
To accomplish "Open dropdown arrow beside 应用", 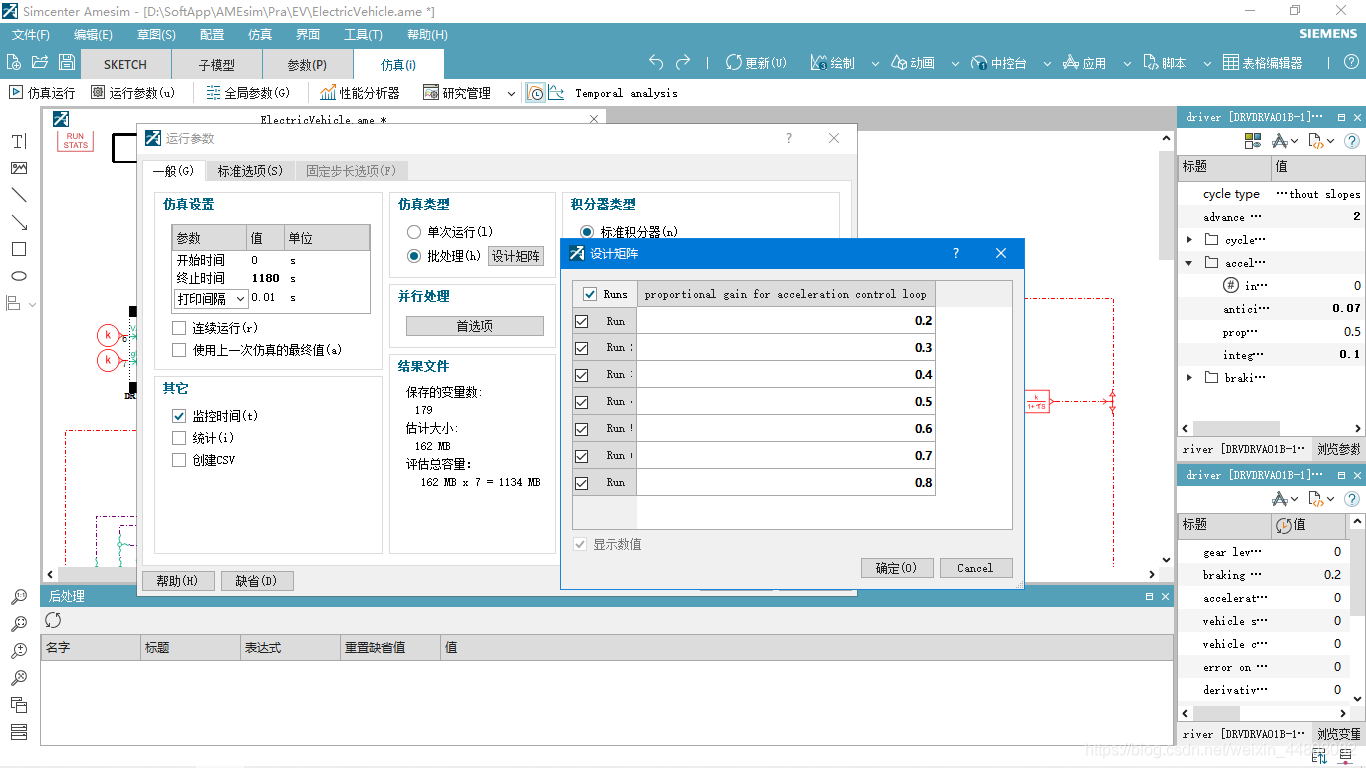I will [1126, 64].
